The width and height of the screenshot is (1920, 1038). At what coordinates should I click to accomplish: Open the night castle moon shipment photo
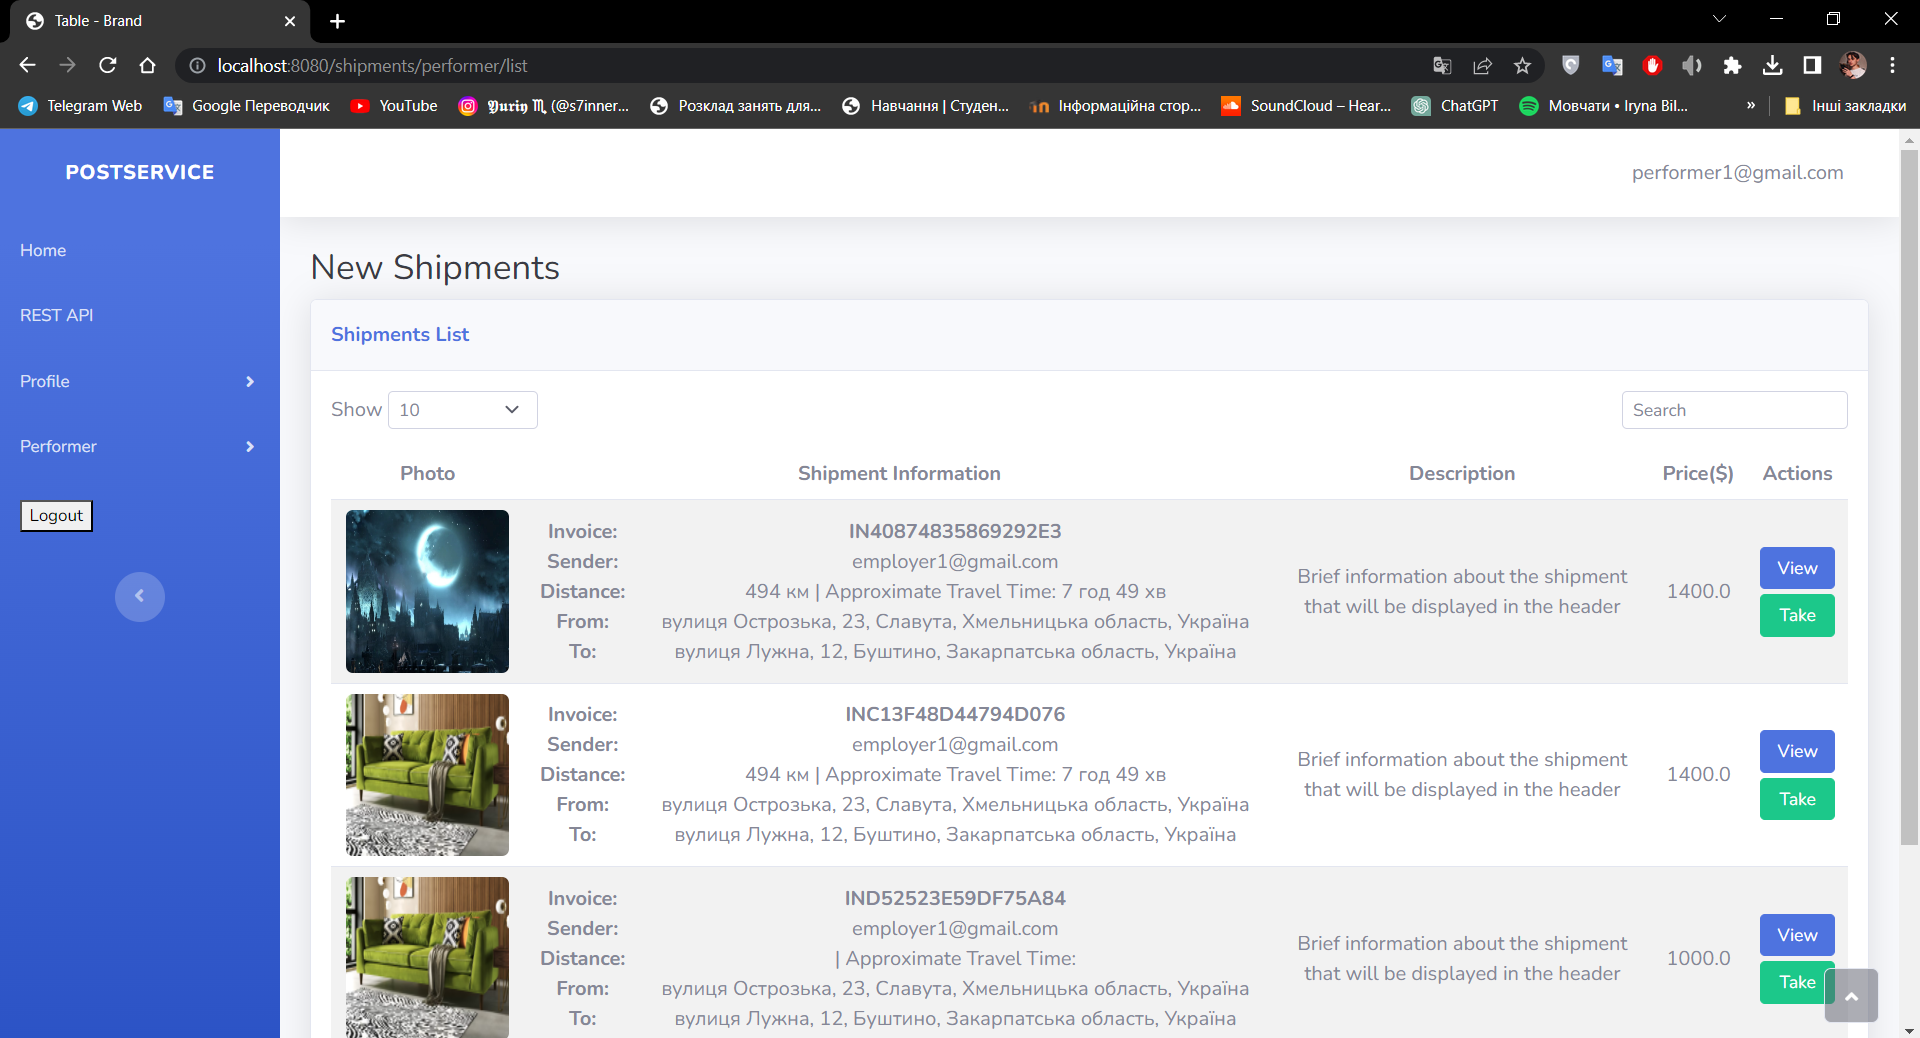427,591
